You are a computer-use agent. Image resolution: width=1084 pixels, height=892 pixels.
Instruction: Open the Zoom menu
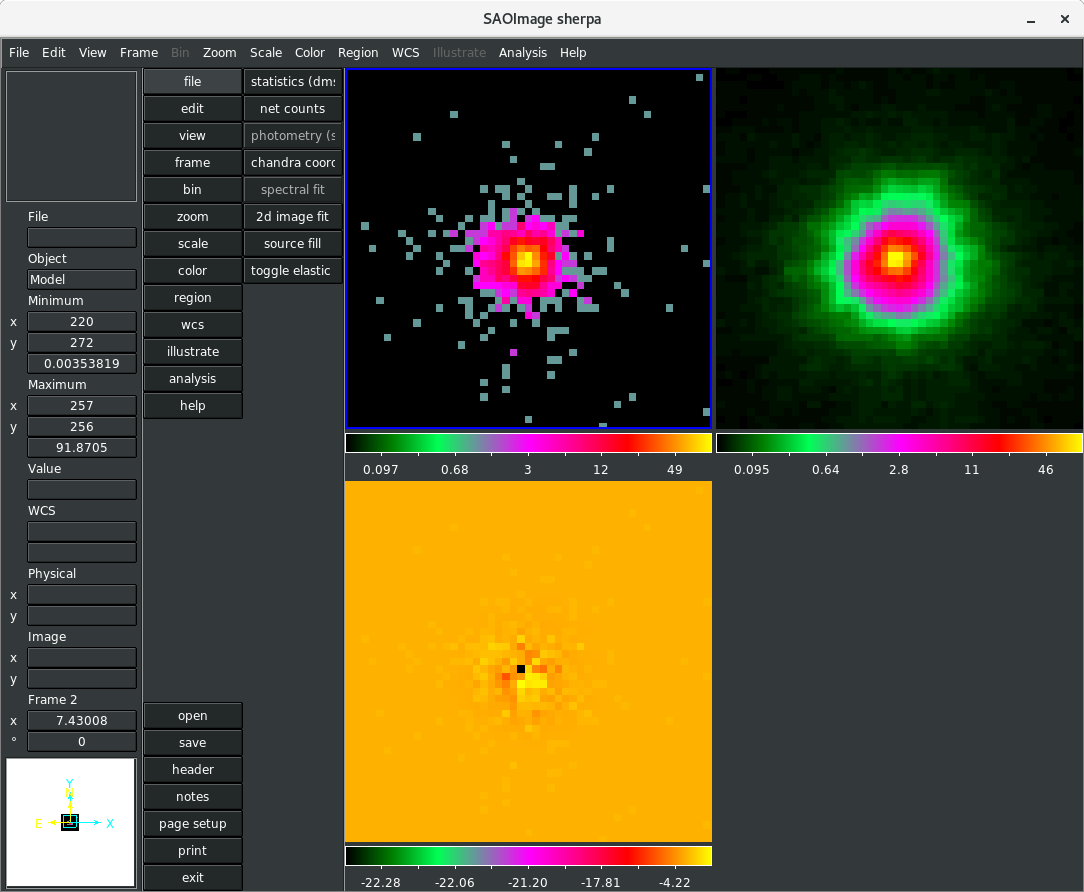pos(219,53)
